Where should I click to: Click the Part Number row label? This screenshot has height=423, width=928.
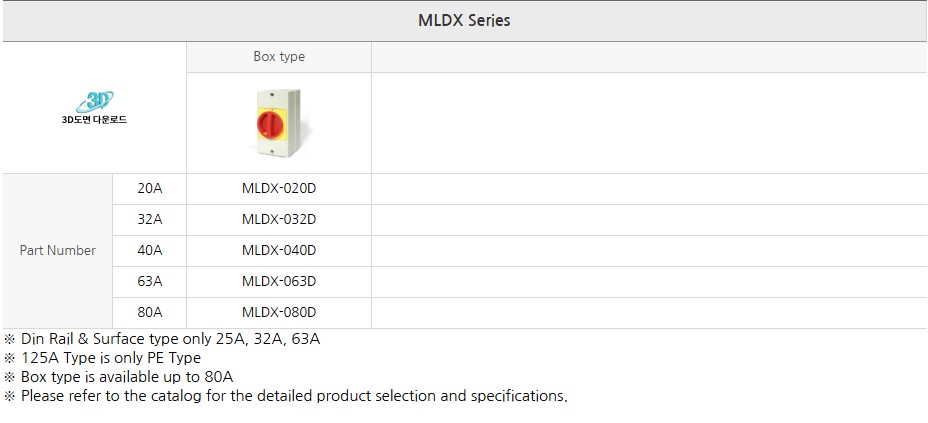(x=58, y=250)
